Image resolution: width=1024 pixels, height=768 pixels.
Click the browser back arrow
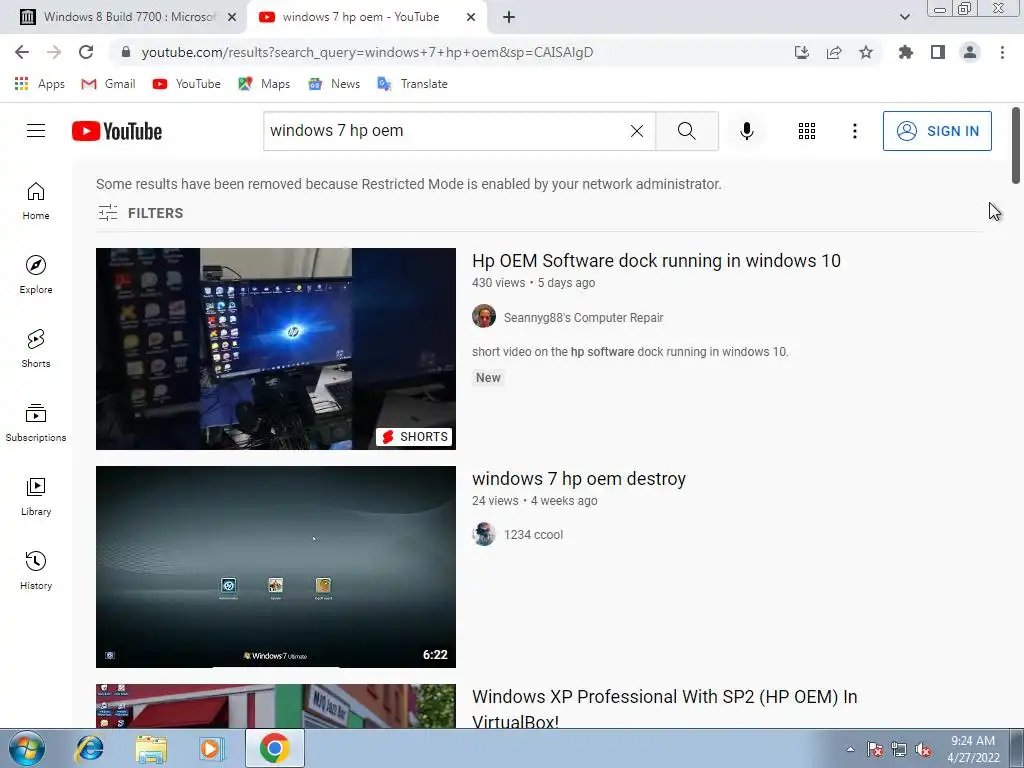(x=22, y=52)
